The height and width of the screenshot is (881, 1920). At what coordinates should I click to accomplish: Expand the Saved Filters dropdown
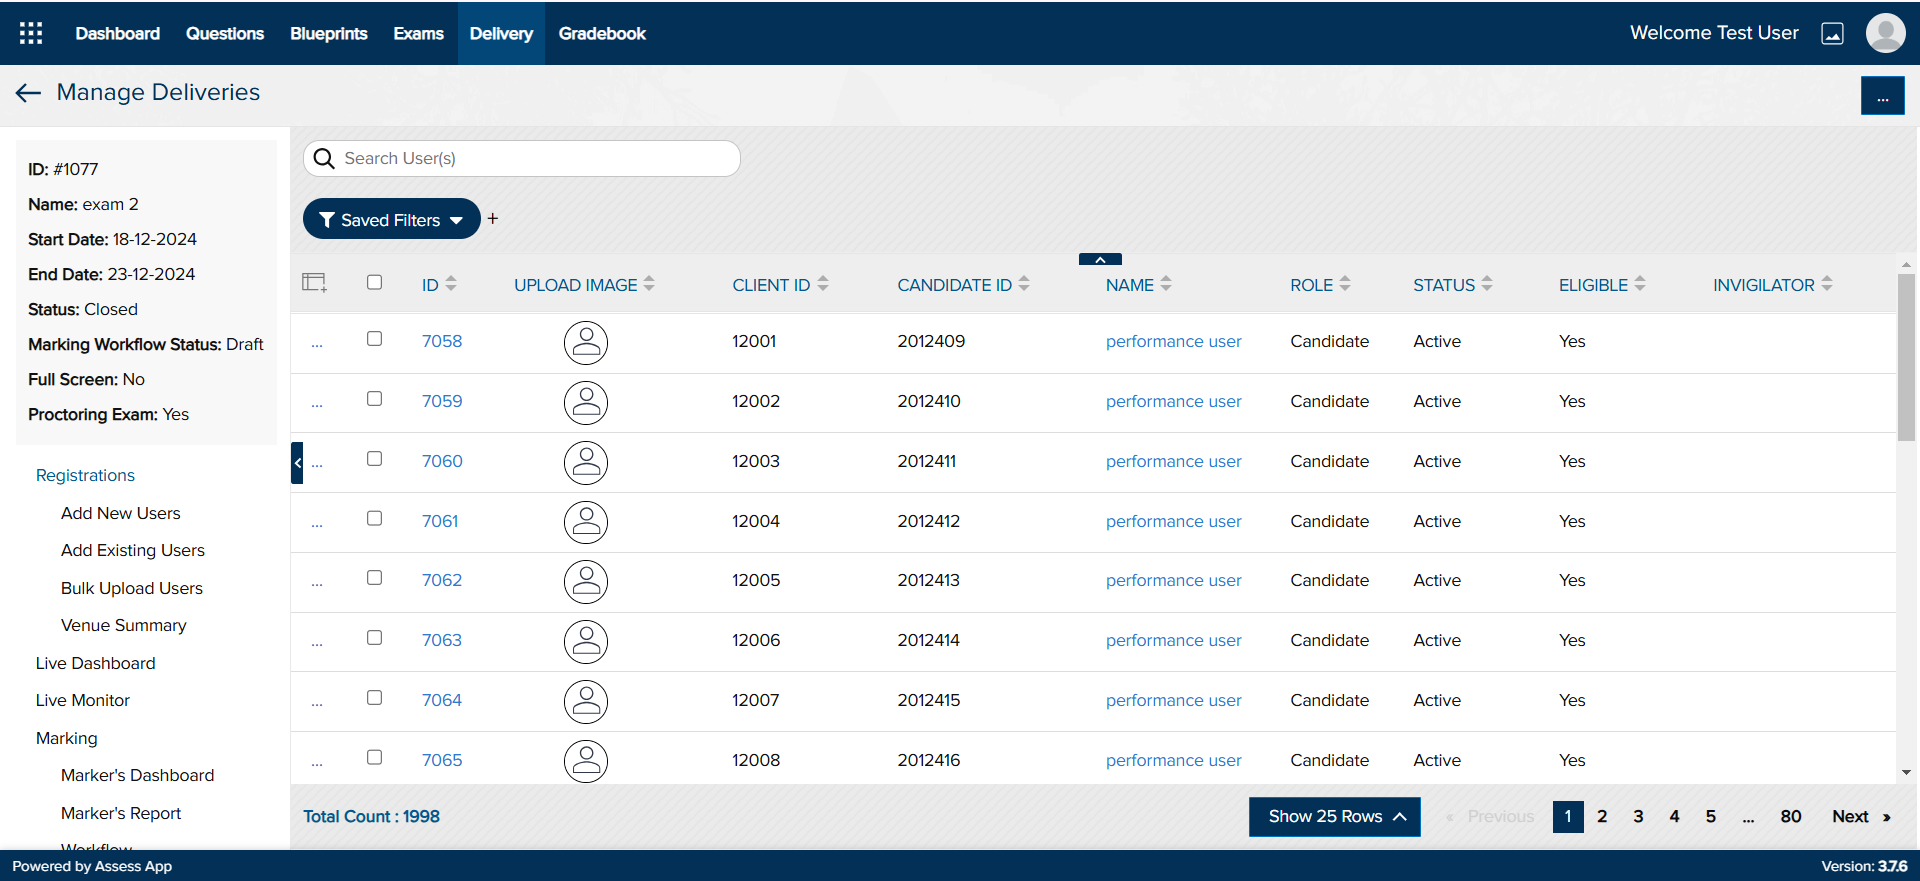(x=391, y=220)
